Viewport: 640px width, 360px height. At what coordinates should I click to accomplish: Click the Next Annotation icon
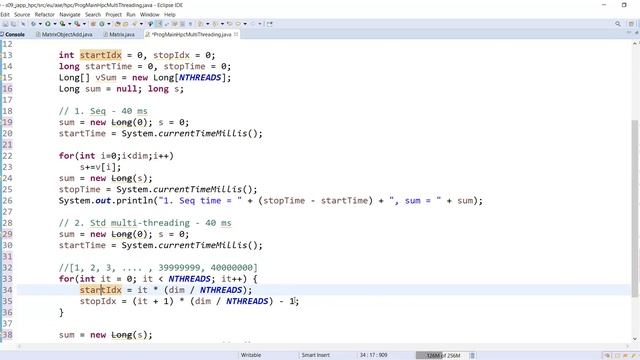(x=200, y=24)
